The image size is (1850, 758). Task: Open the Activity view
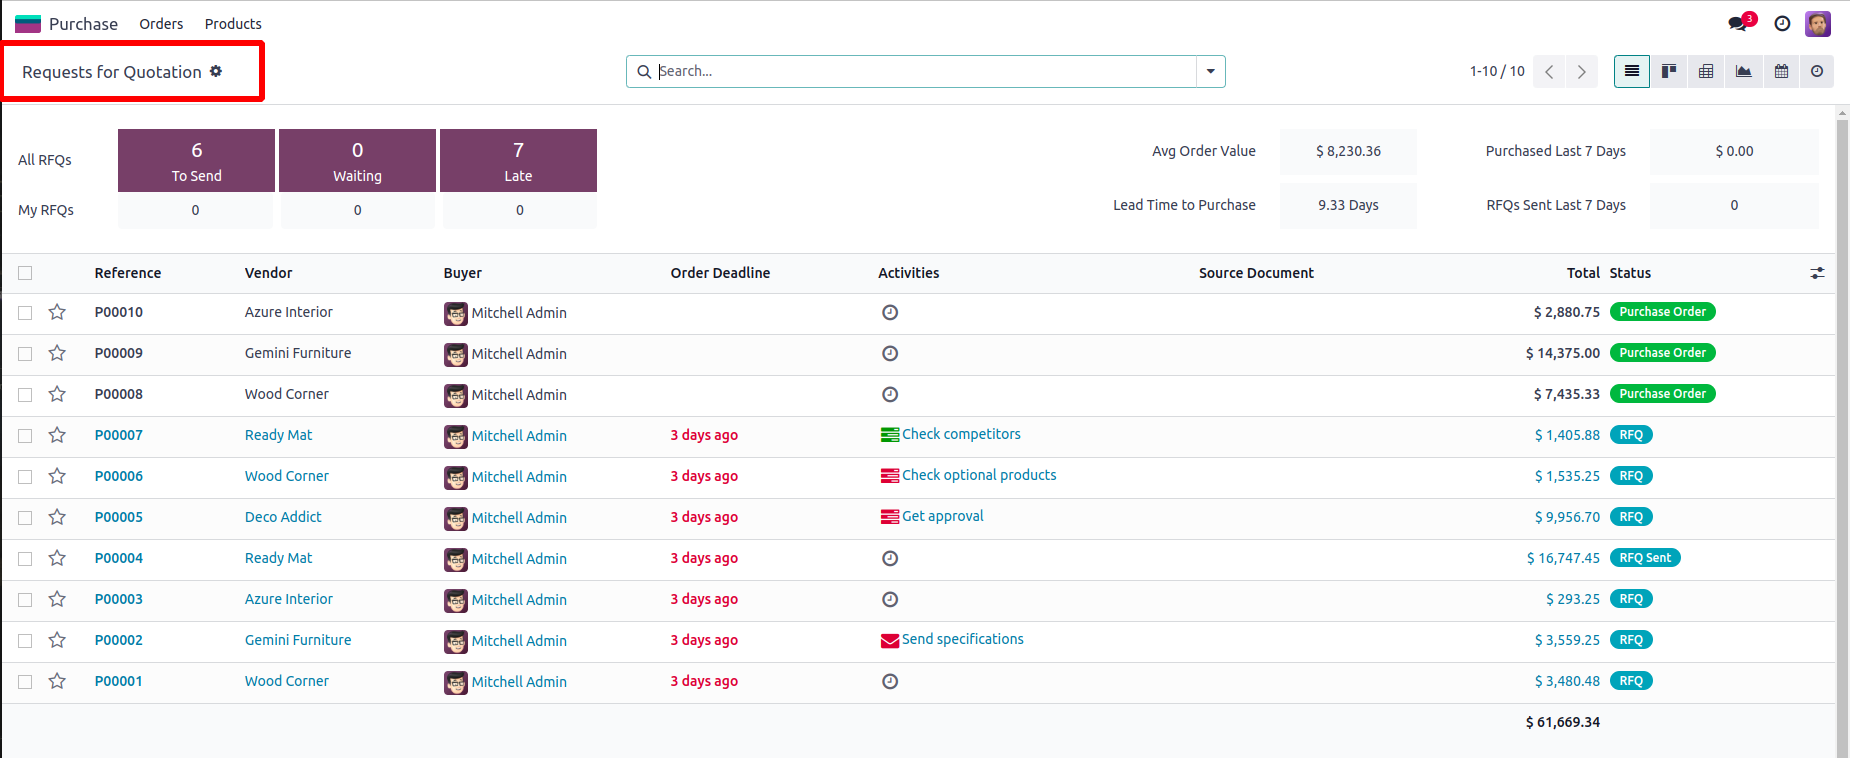pyautogui.click(x=1817, y=71)
